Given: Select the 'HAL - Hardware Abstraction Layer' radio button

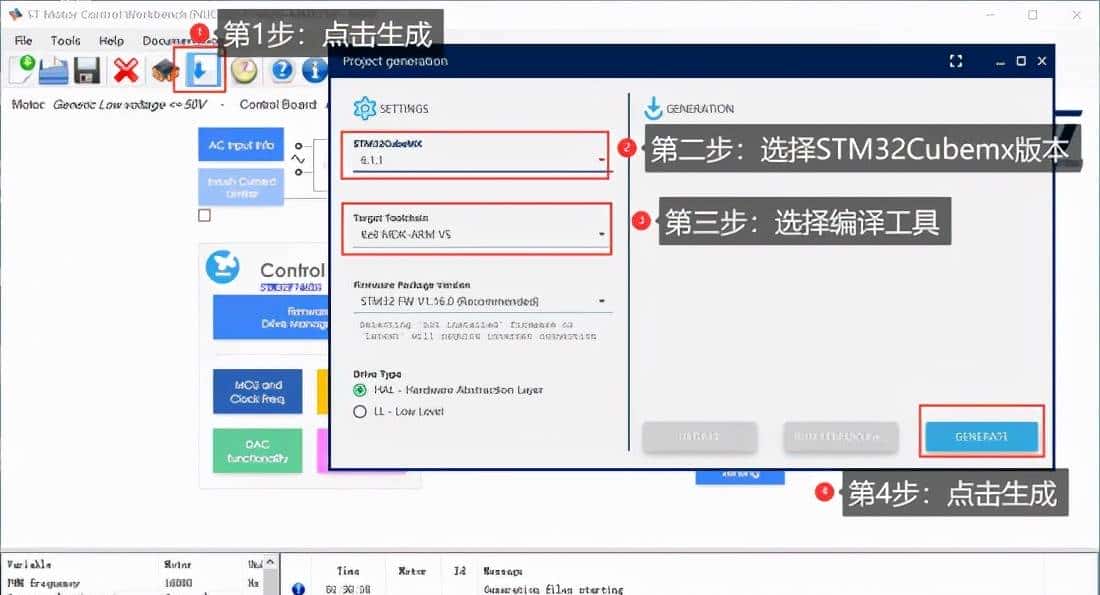Looking at the screenshot, I should point(359,393).
